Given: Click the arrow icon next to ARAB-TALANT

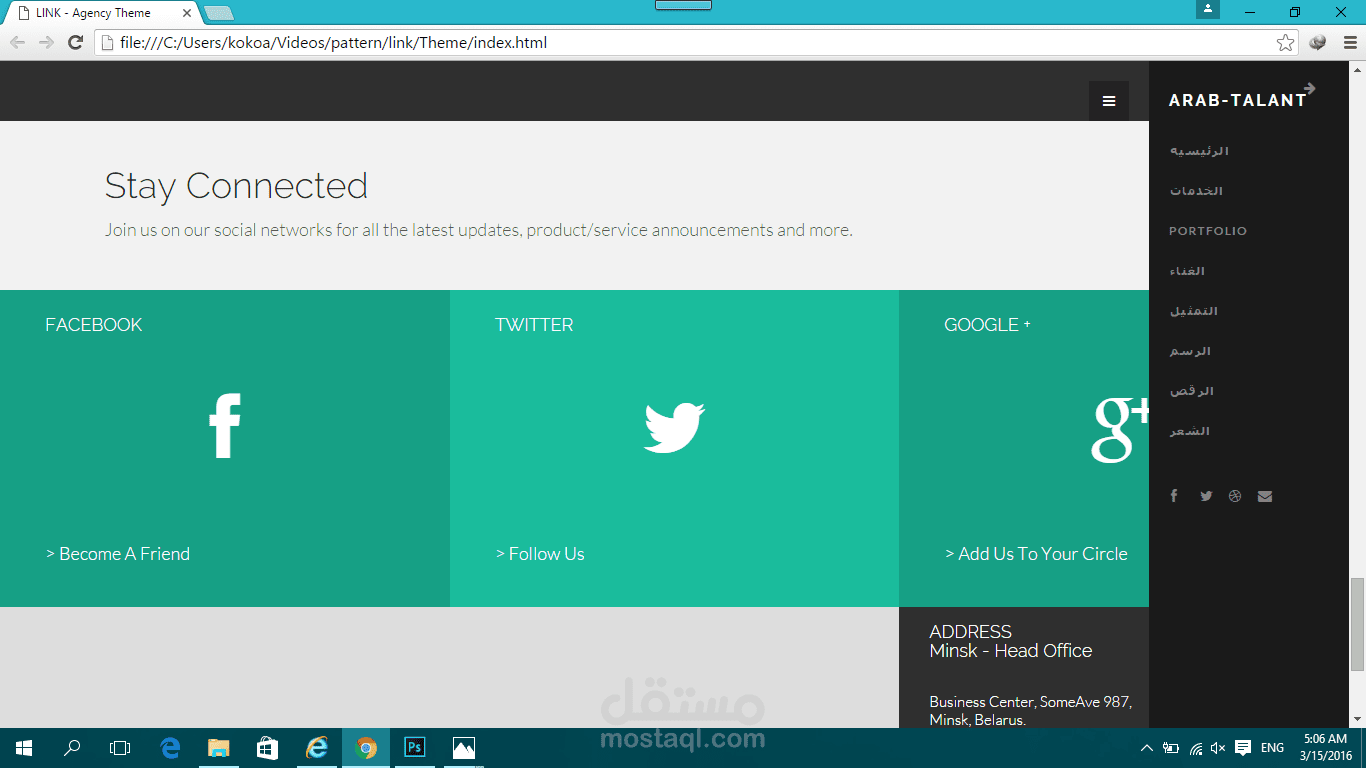Looking at the screenshot, I should coord(1308,87).
